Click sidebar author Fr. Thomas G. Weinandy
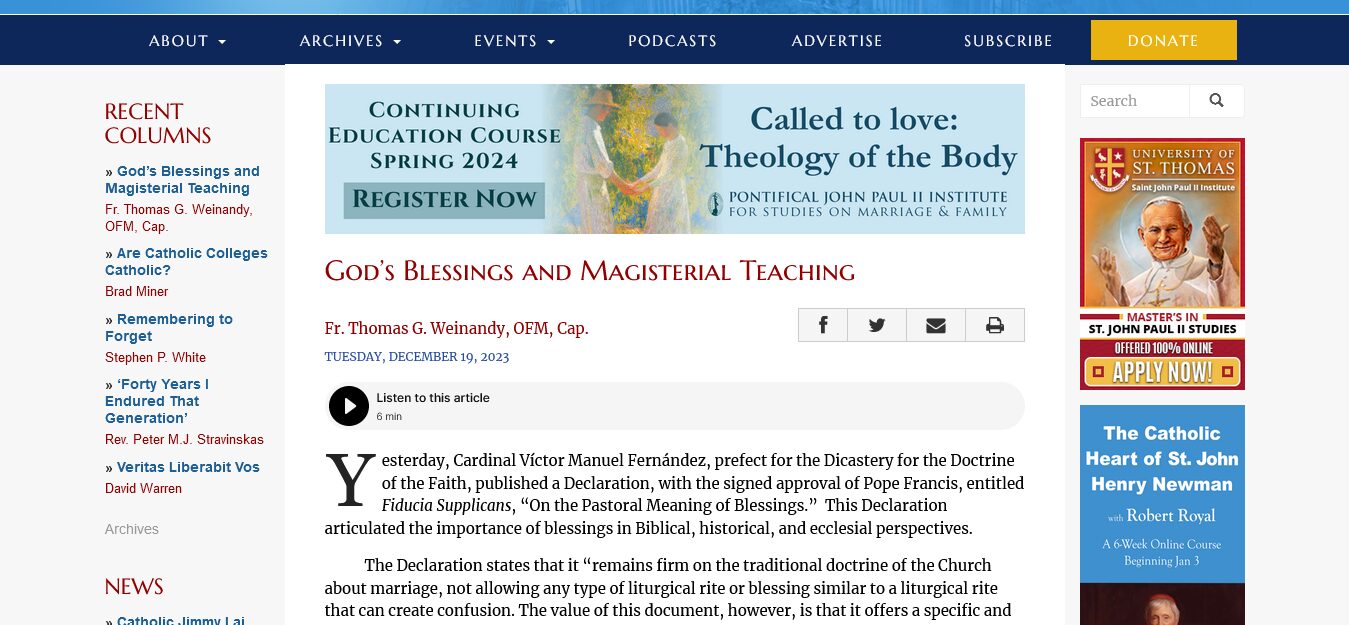Viewport: 1349px width, 625px height. (x=179, y=218)
